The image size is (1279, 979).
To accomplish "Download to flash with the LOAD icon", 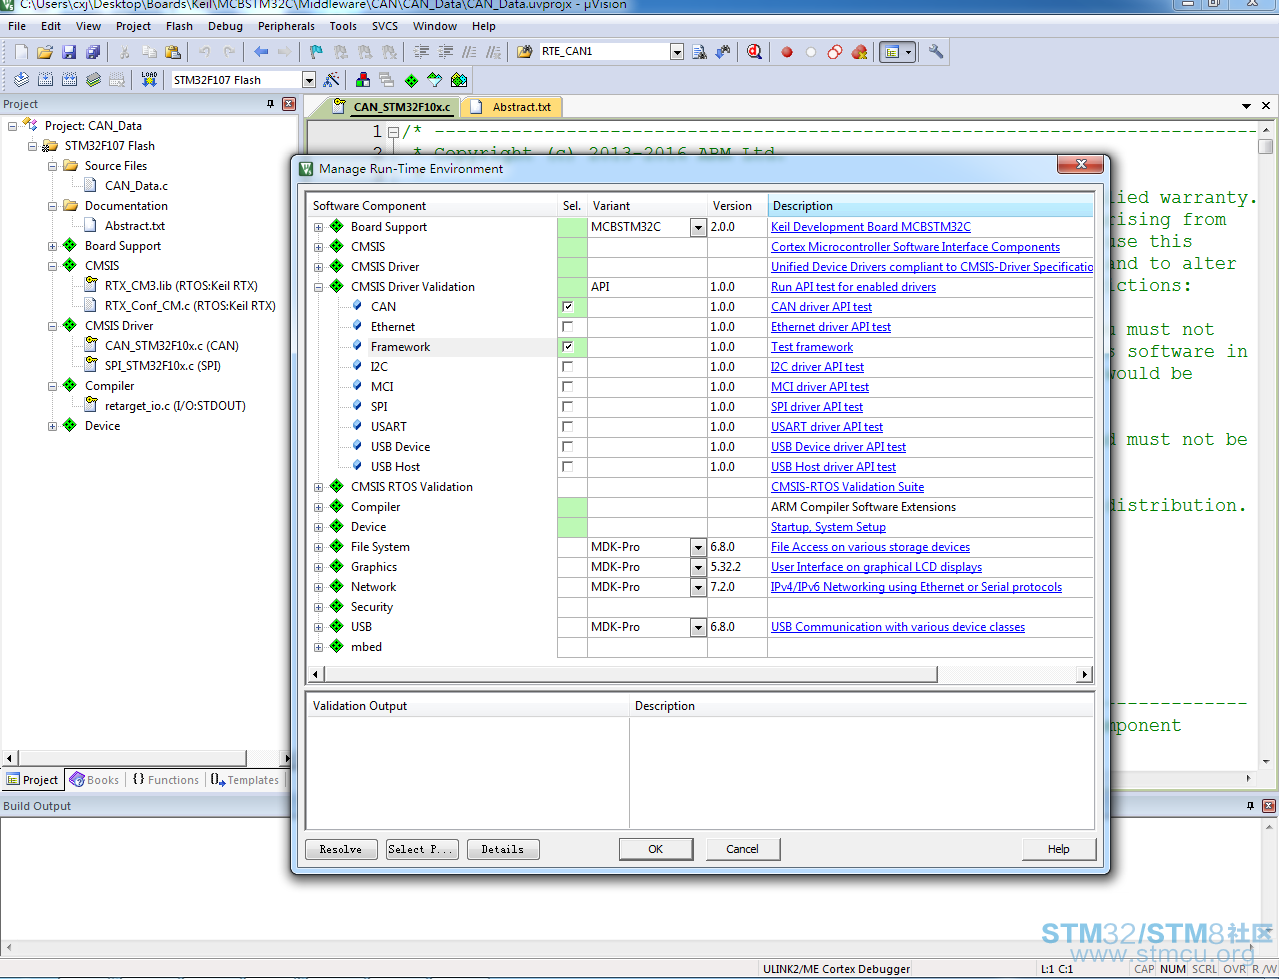I will (x=149, y=80).
